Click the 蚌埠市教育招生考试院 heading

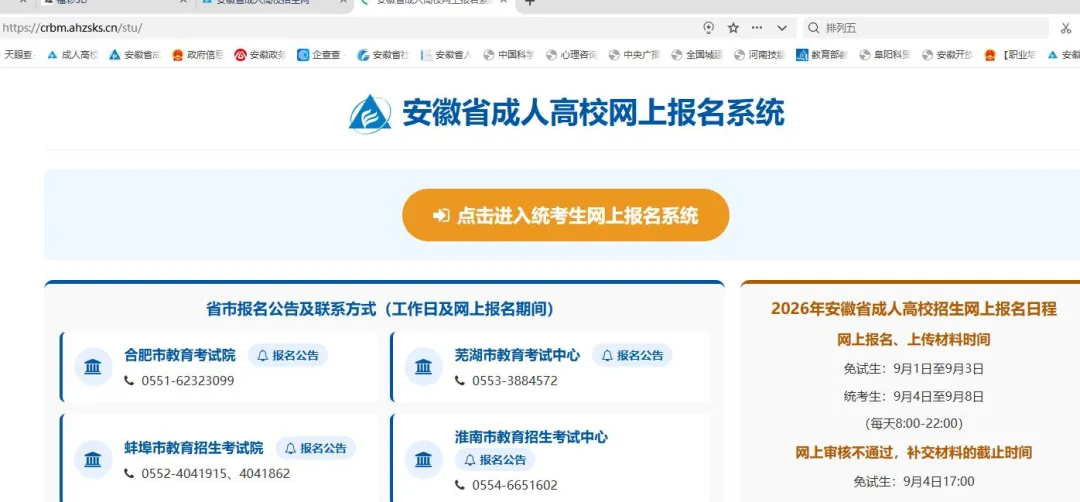click(194, 448)
